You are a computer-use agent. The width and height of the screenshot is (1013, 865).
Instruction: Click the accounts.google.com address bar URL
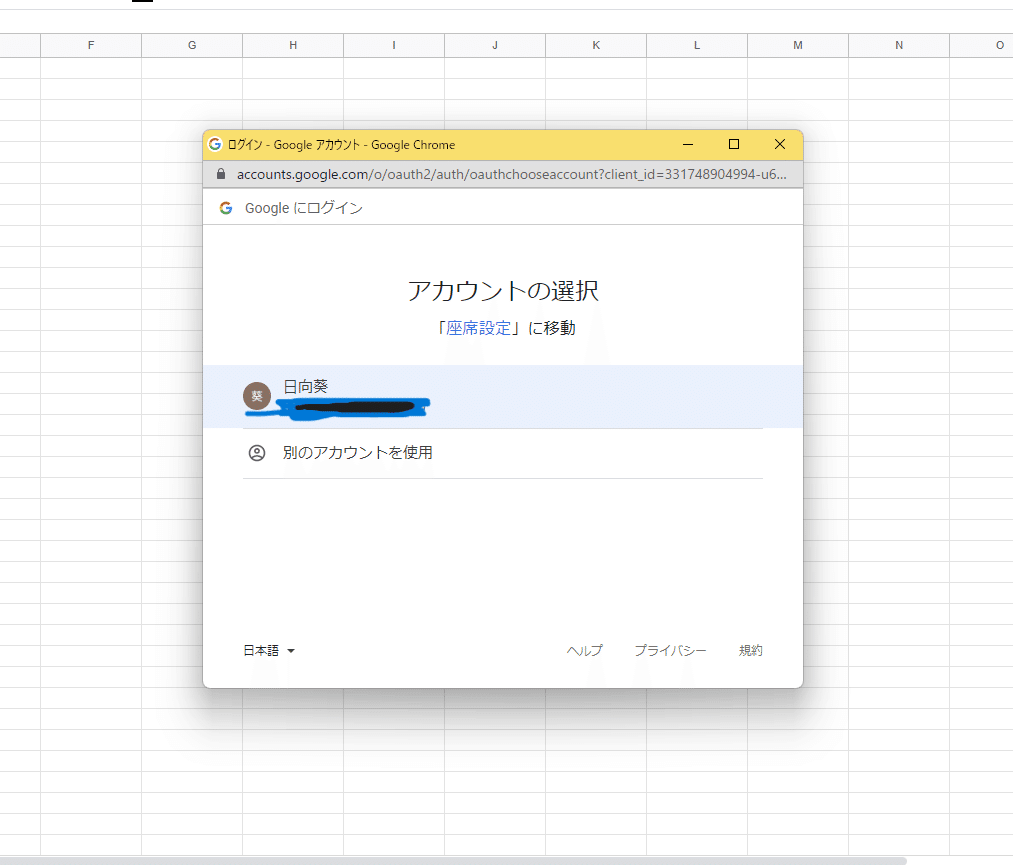pos(511,174)
